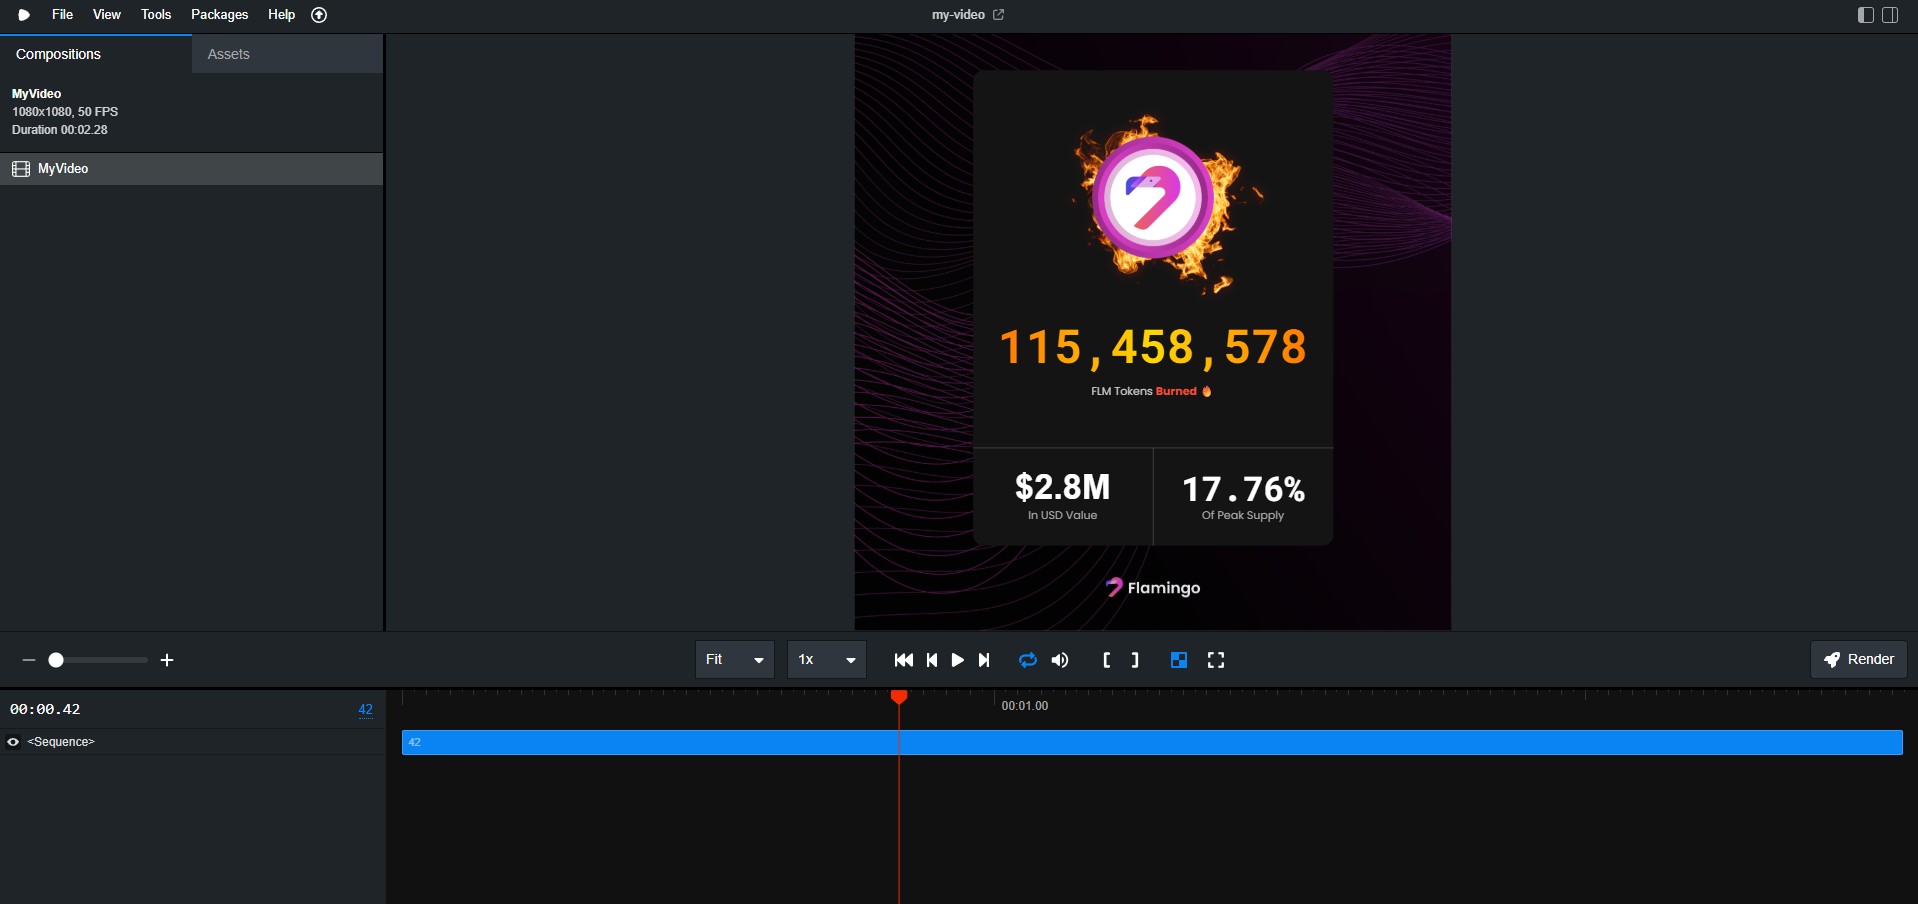Toggle the transparency checkerboard background
Image resolution: width=1918 pixels, height=904 pixels.
(x=1179, y=660)
